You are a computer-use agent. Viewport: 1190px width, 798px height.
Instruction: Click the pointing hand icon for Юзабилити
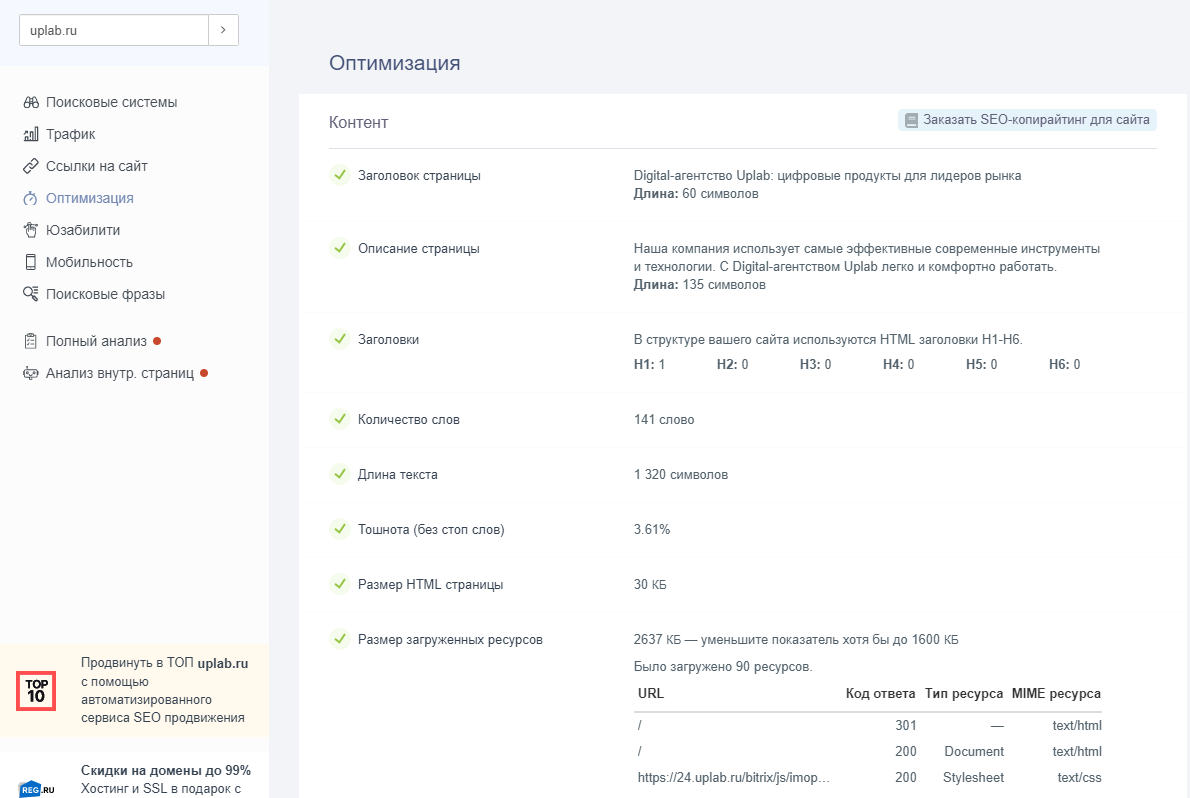point(30,229)
